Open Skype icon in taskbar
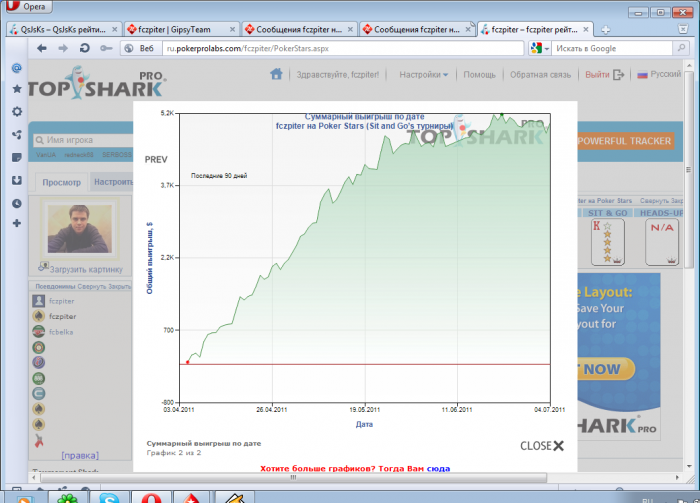The height and width of the screenshot is (503, 700). 109,497
